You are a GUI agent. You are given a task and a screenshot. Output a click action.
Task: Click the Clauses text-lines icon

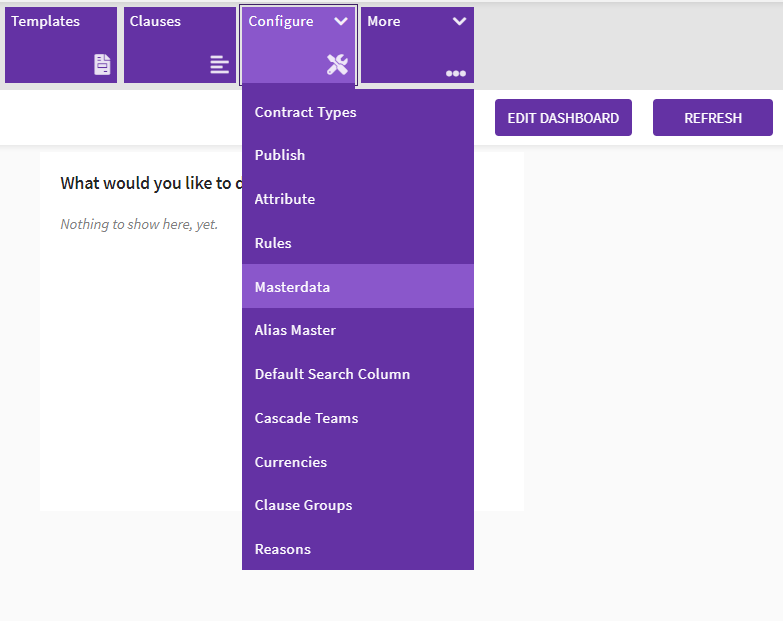(219, 65)
